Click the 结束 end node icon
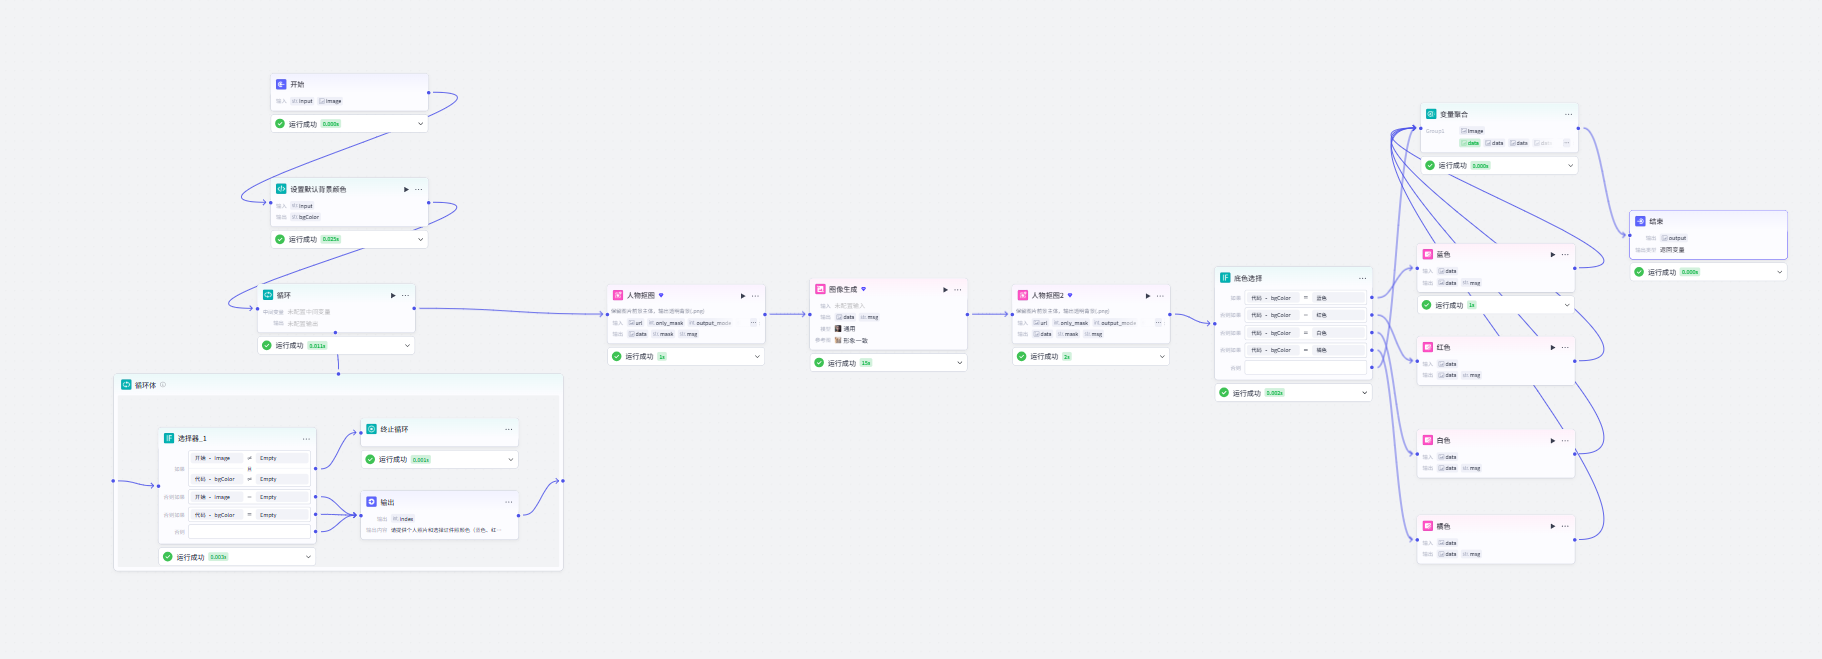1822x659 pixels. [x=1640, y=221]
